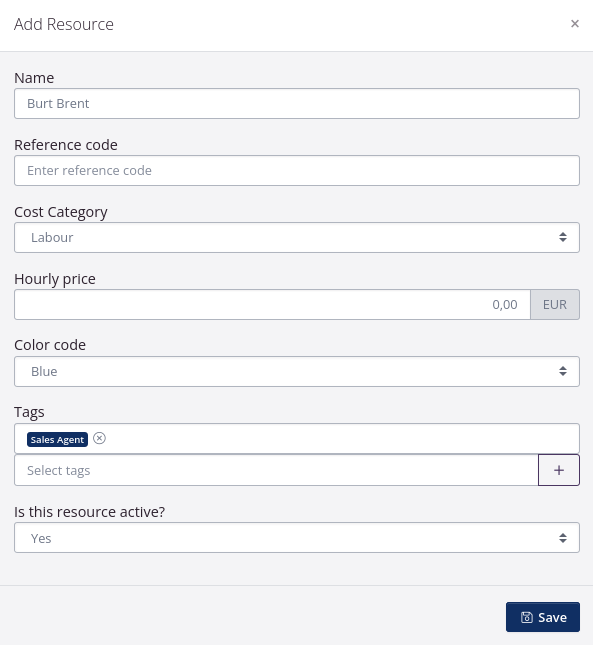Close the Add Resource dialog
The width and height of the screenshot is (593, 645).
pos(574,24)
